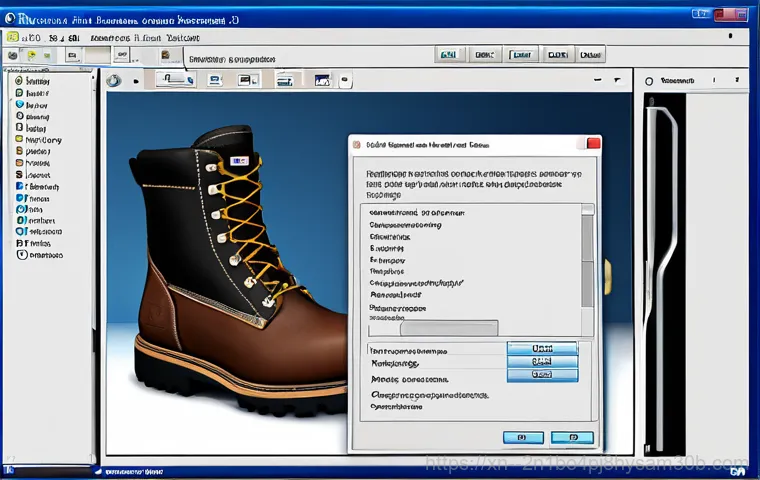
Task: Click the scroll-up arrow of the dialog list
Action: point(587,209)
